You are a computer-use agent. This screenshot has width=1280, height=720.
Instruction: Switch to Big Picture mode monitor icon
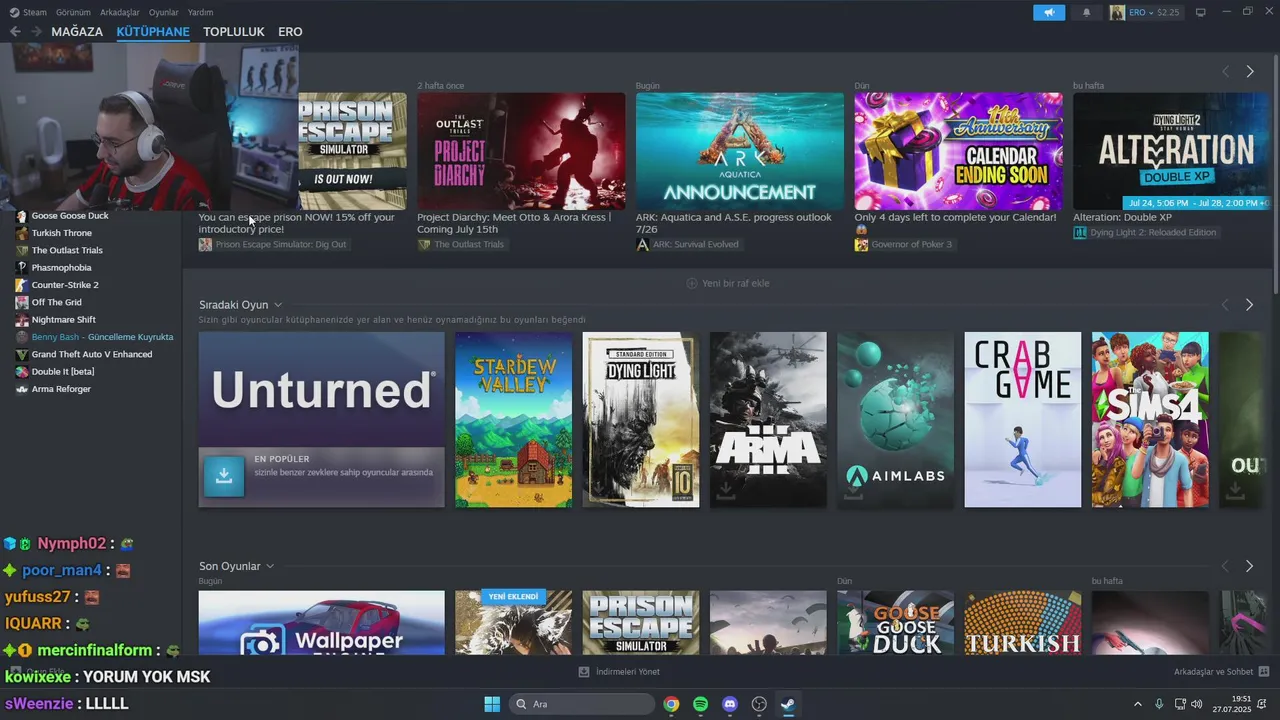(x=1201, y=12)
